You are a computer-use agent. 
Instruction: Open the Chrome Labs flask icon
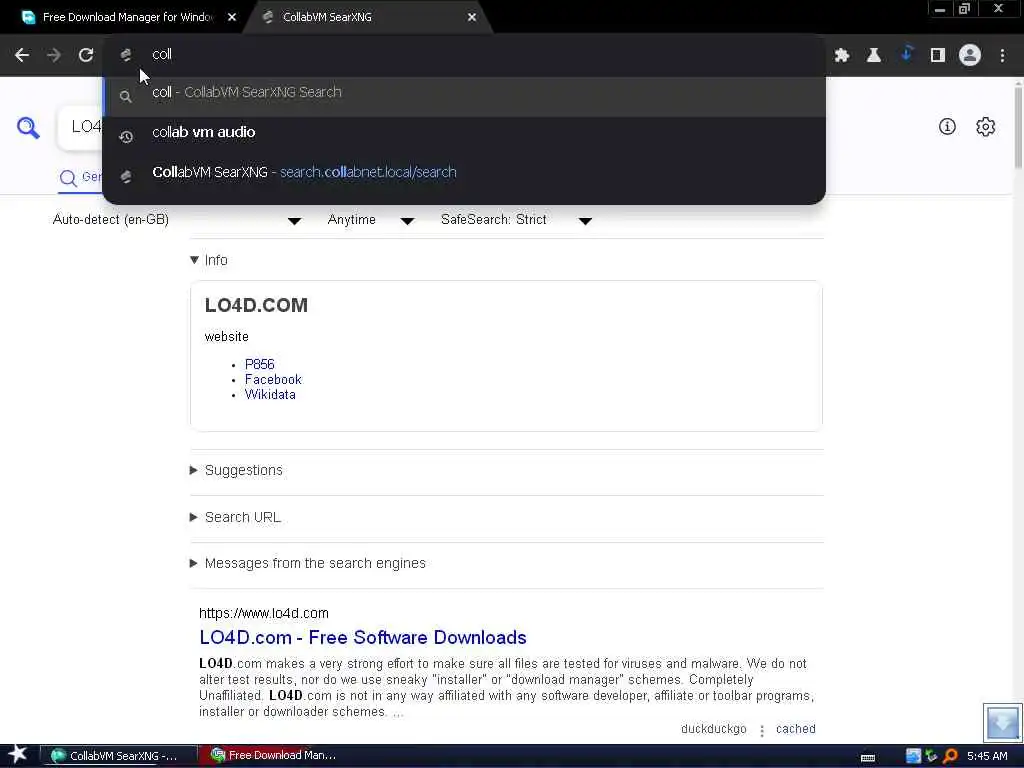(874, 56)
